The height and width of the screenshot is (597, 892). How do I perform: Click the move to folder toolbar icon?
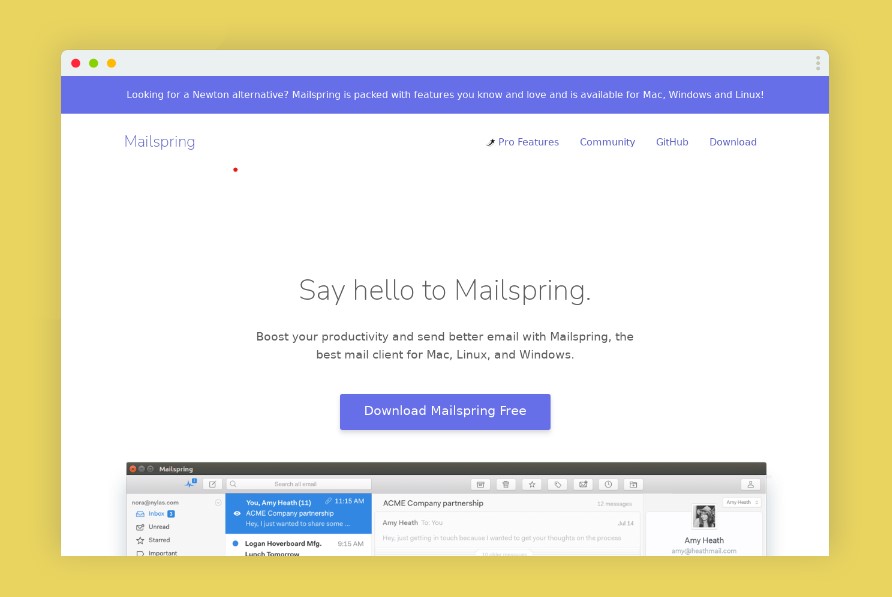[x=633, y=484]
